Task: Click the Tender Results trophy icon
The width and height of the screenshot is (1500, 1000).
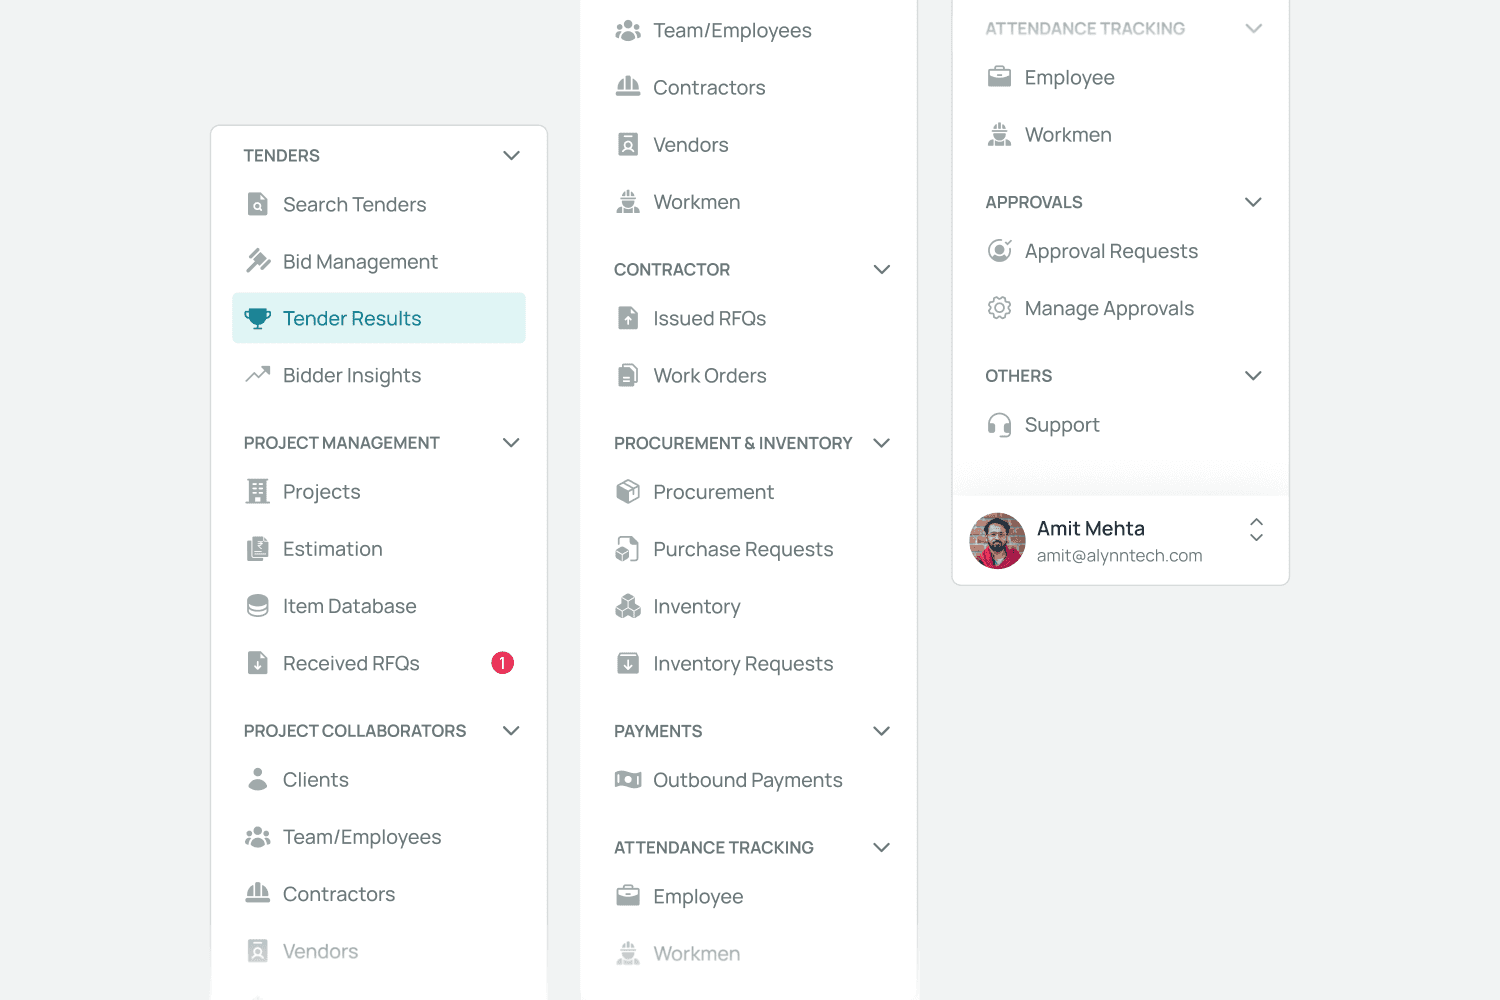Action: [x=258, y=318]
